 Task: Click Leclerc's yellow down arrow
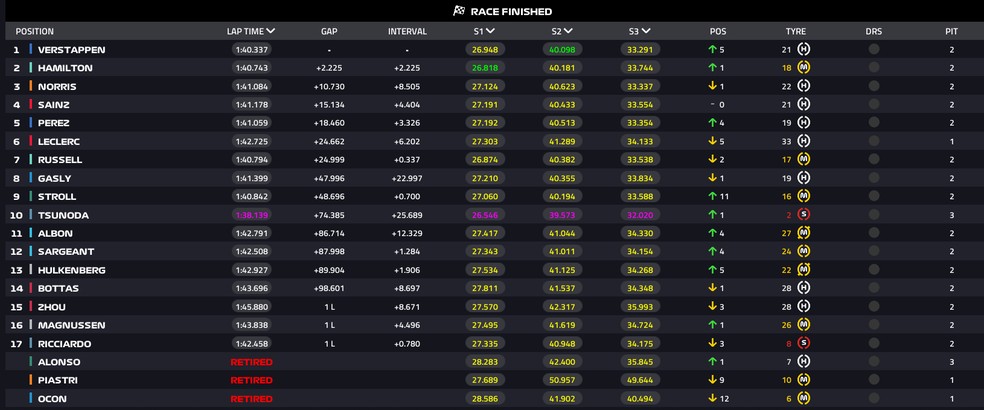[712, 141]
